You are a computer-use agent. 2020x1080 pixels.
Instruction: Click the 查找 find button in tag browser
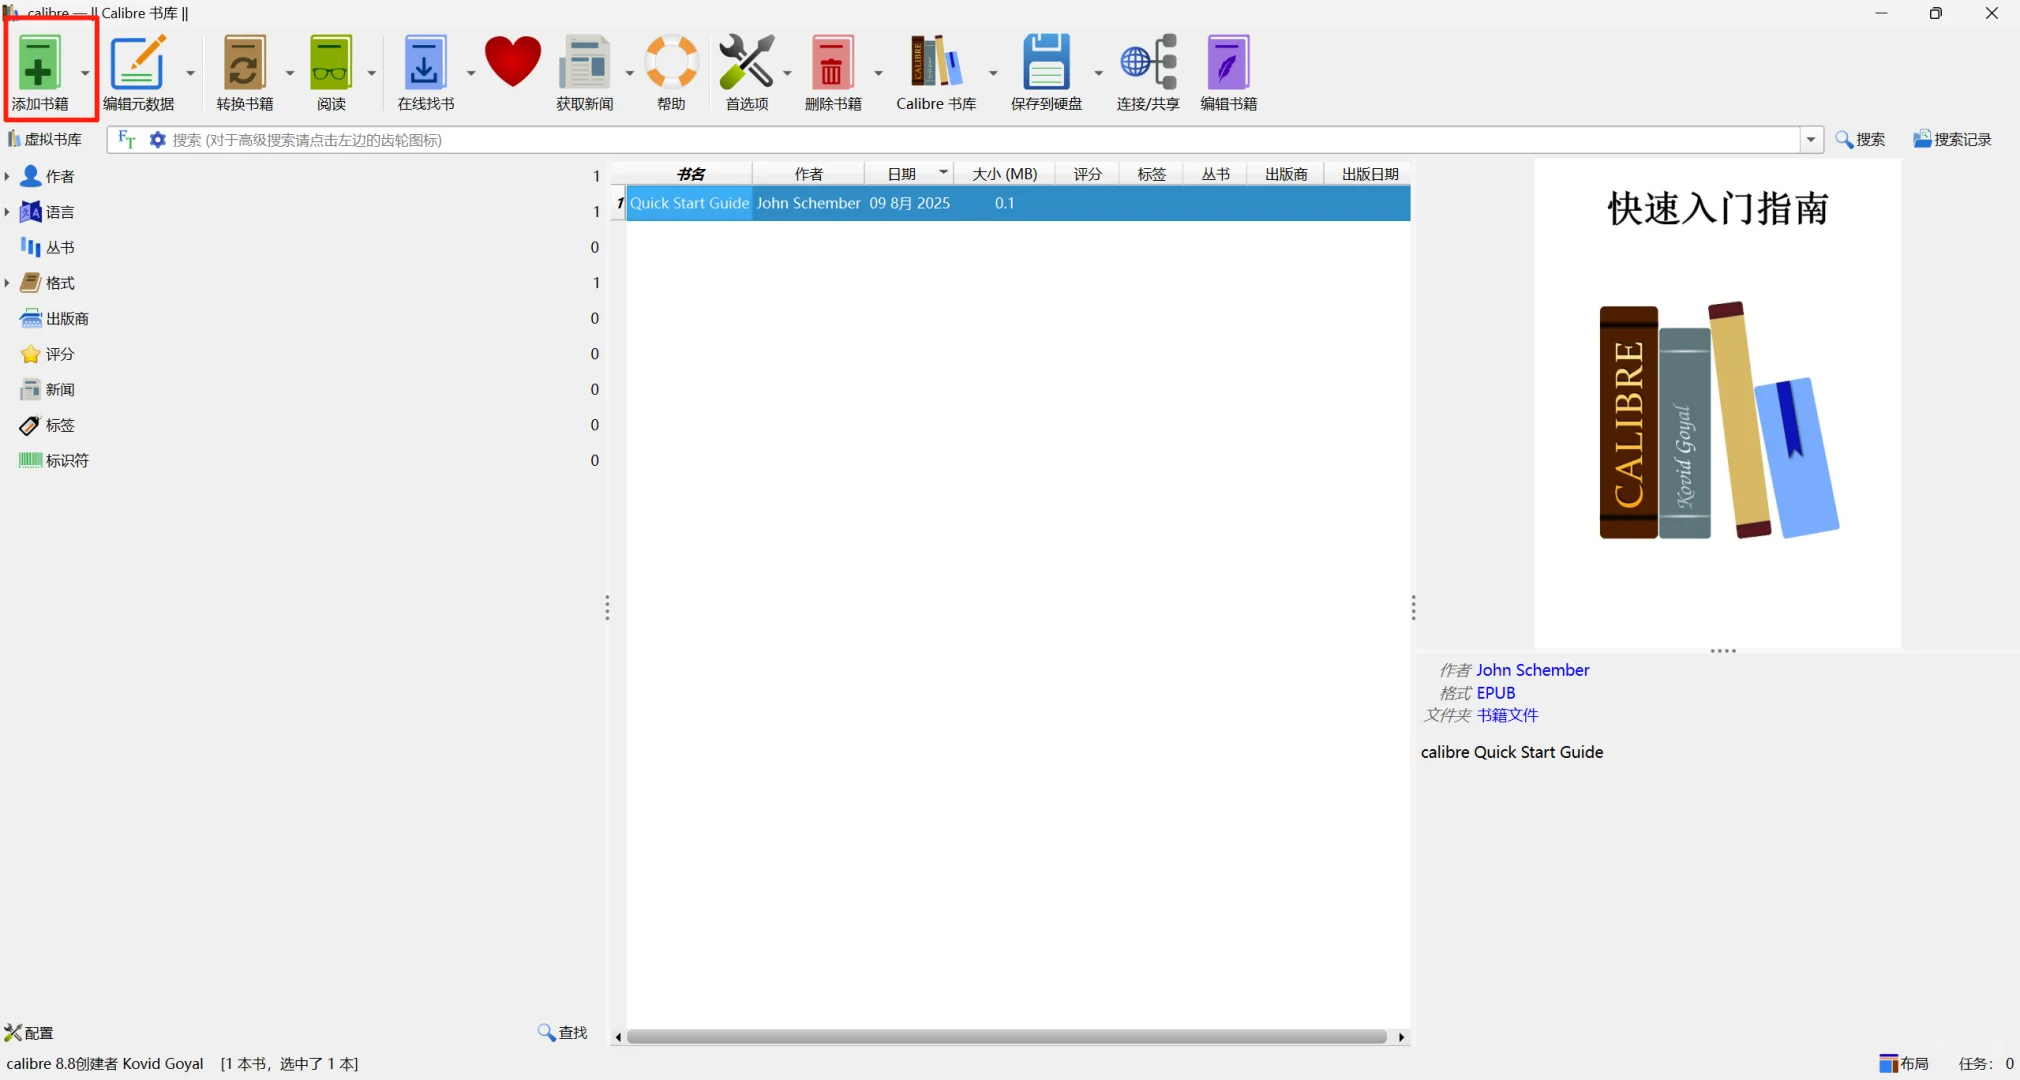pyautogui.click(x=562, y=1032)
